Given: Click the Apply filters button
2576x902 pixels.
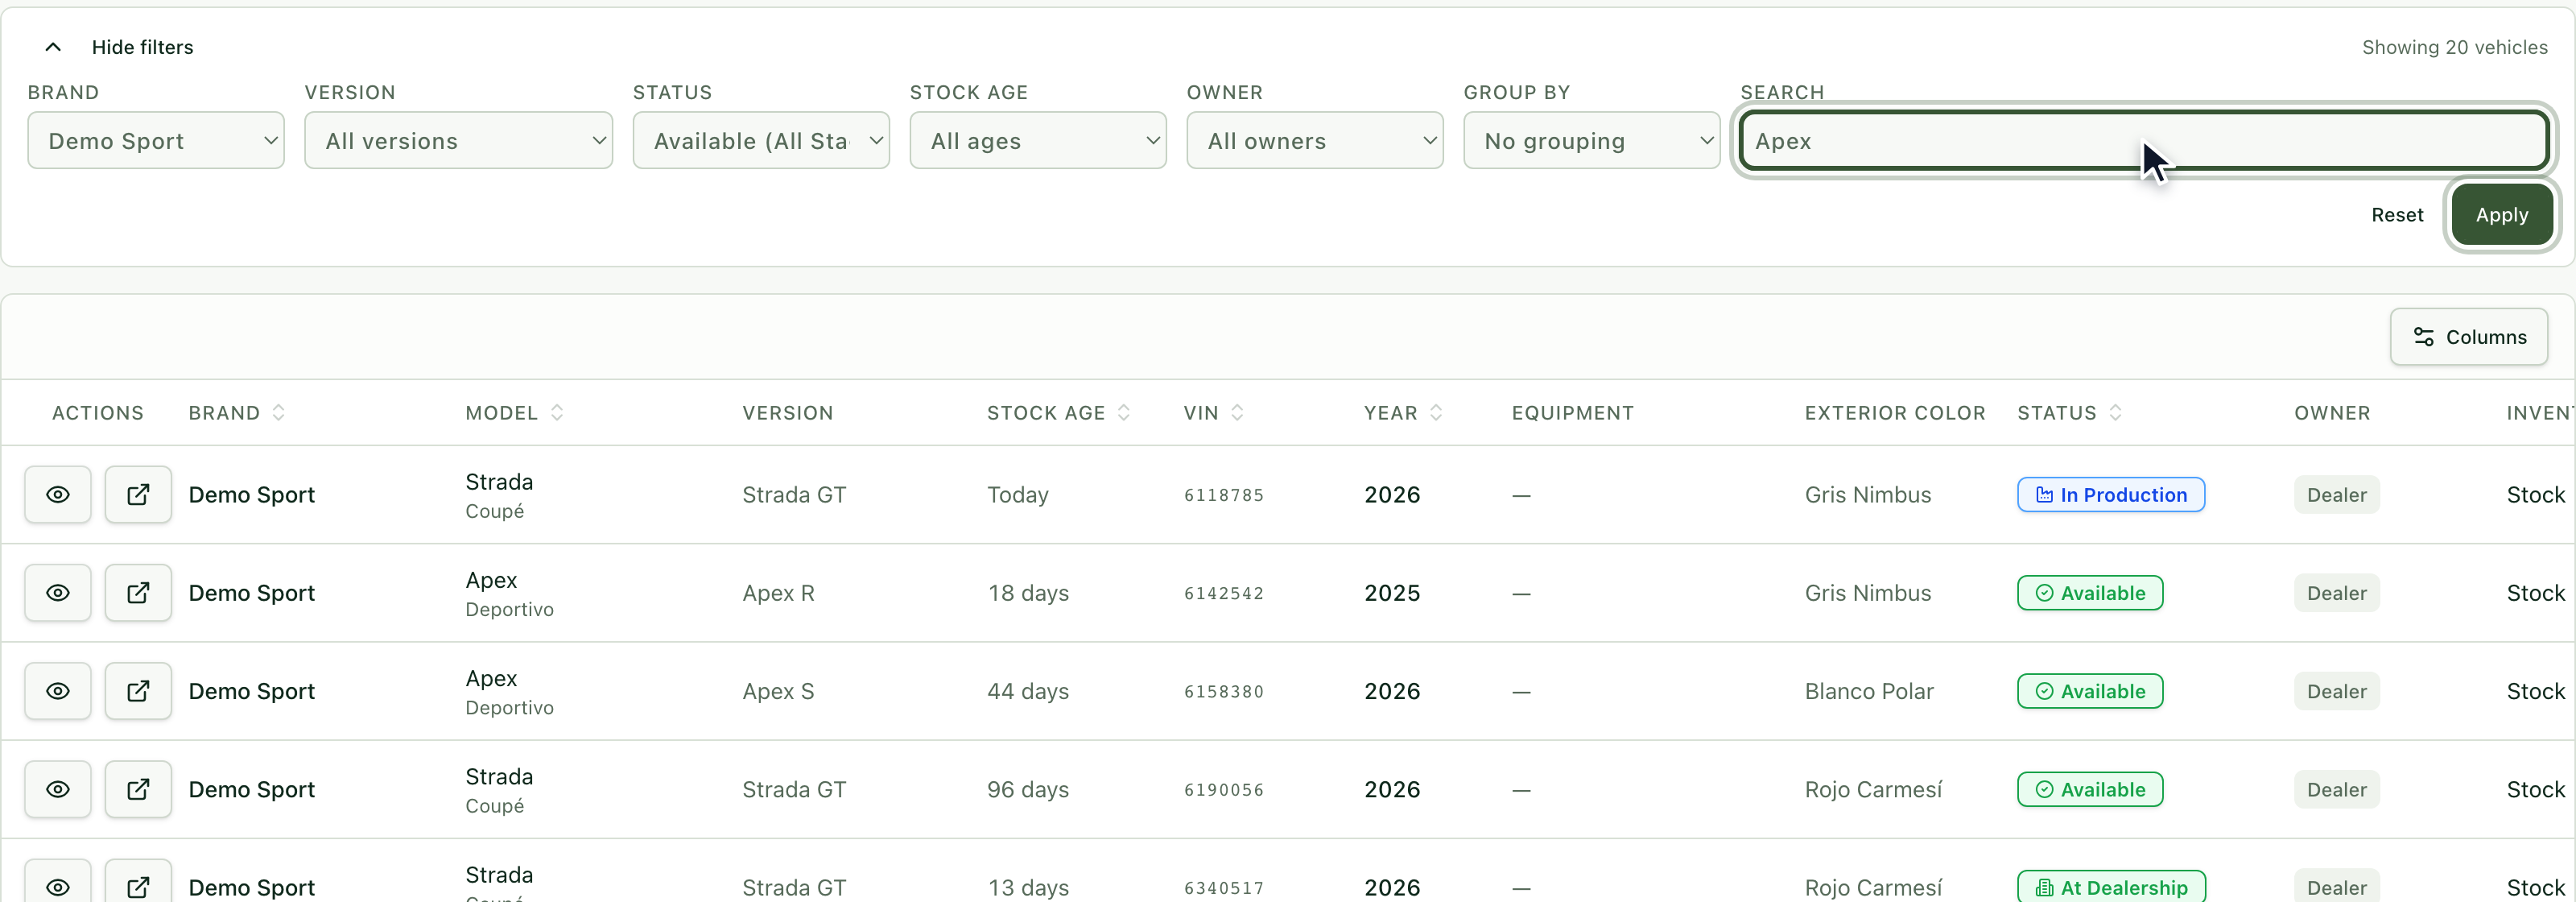Looking at the screenshot, I should tap(2502, 214).
